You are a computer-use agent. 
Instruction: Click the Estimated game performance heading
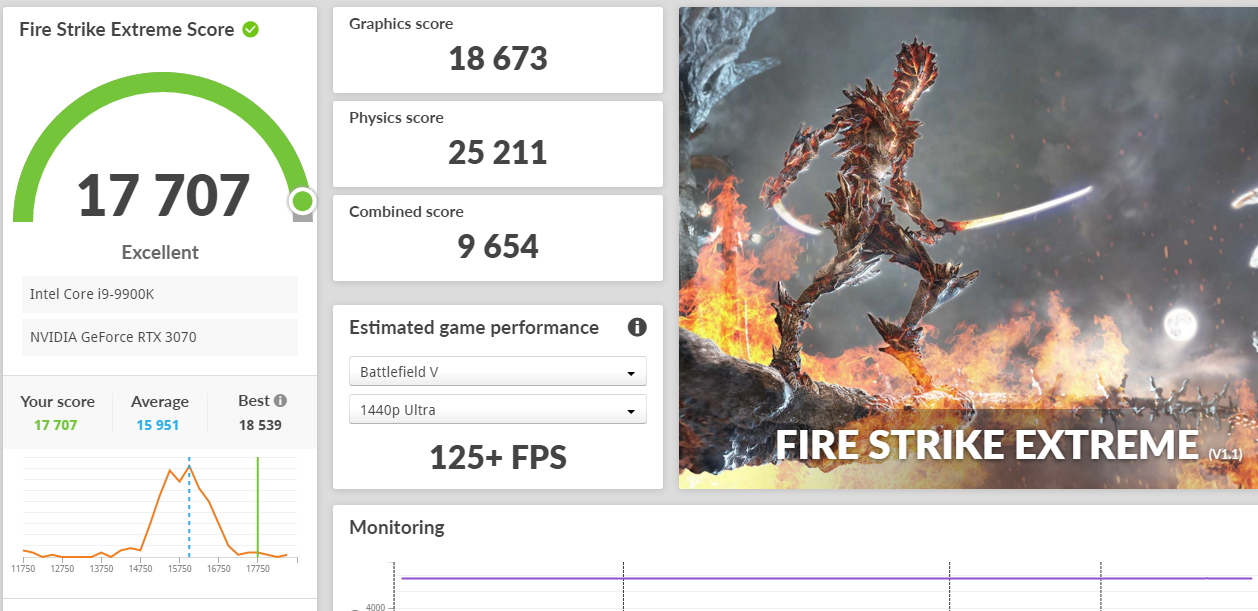tap(474, 327)
